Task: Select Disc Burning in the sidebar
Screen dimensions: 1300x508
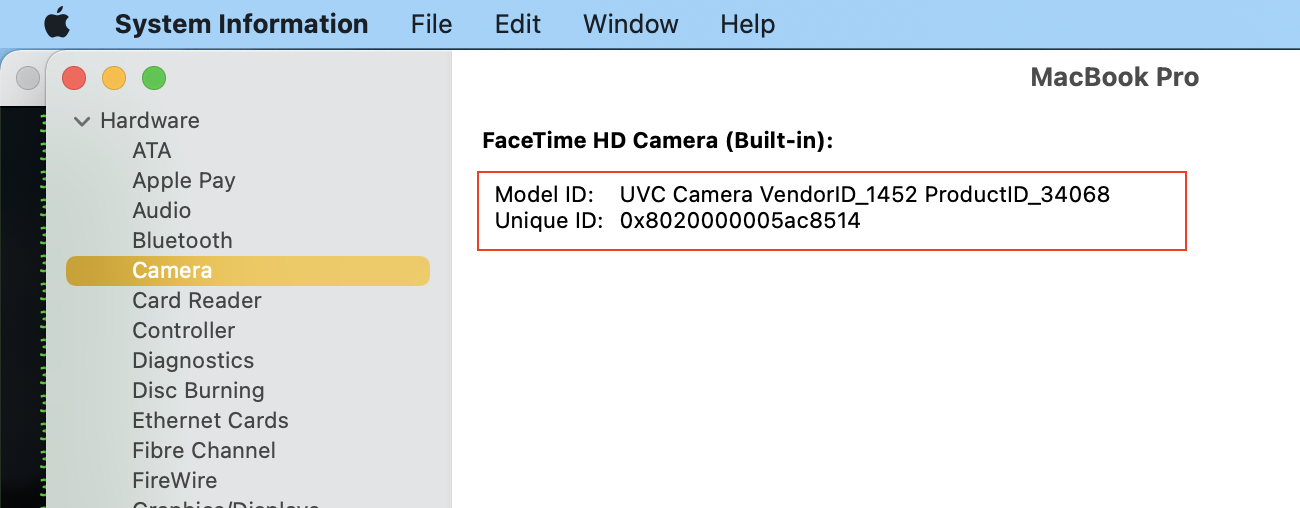Action: click(x=198, y=391)
